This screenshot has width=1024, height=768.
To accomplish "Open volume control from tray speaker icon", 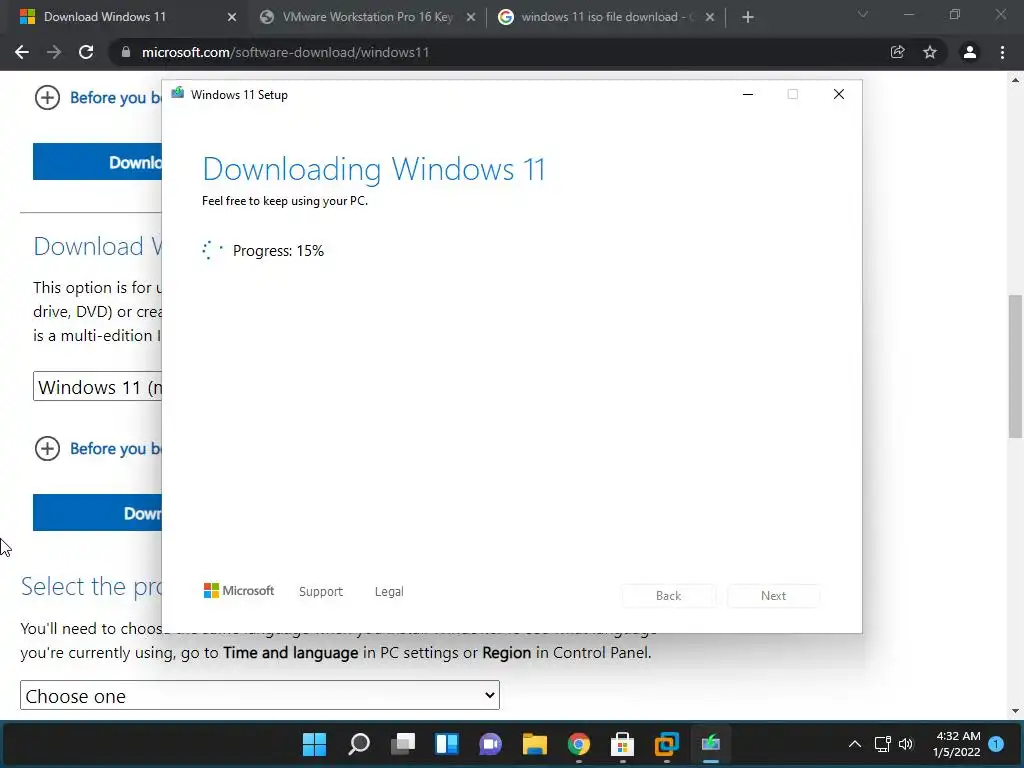I will [x=906, y=744].
